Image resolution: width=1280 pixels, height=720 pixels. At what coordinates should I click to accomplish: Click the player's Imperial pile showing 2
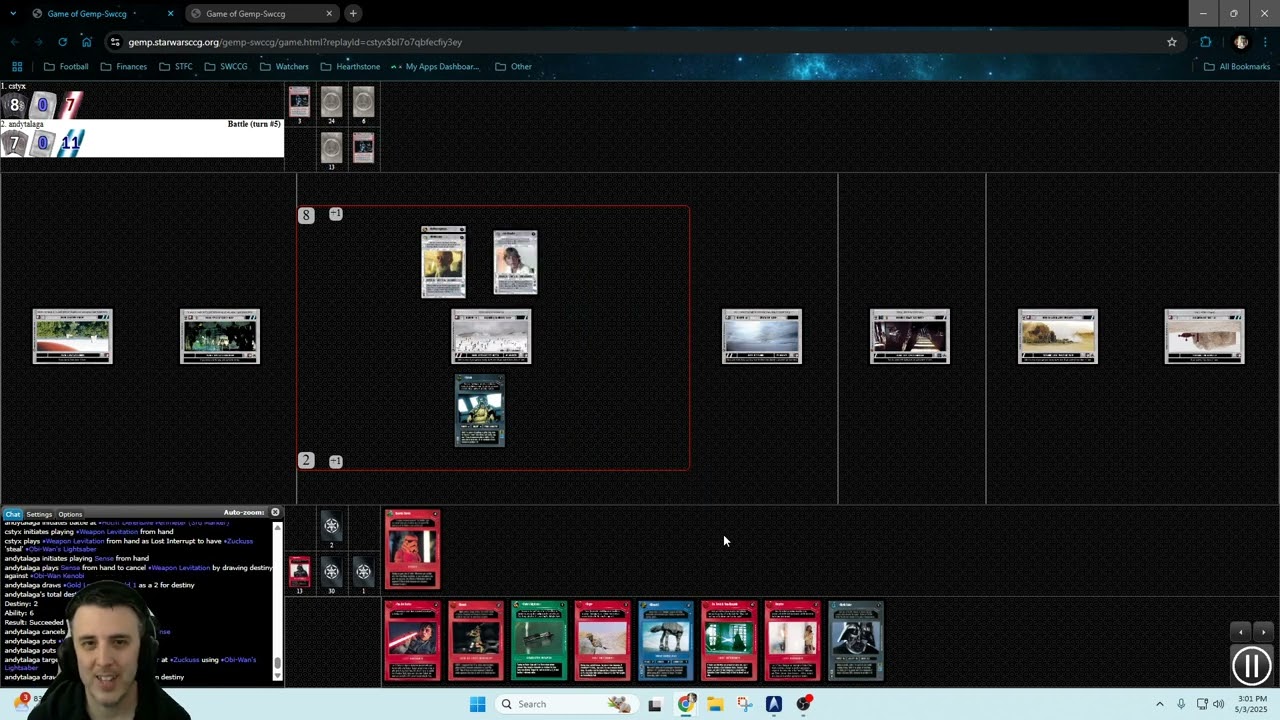[331, 526]
